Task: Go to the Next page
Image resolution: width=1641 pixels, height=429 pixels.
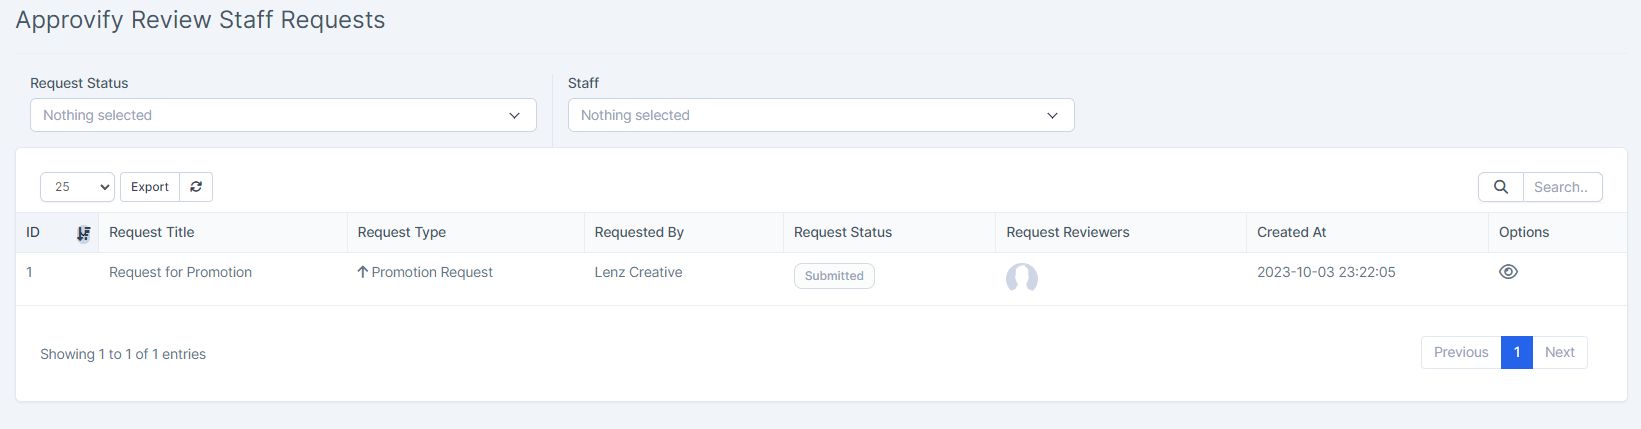Action: point(1560,352)
